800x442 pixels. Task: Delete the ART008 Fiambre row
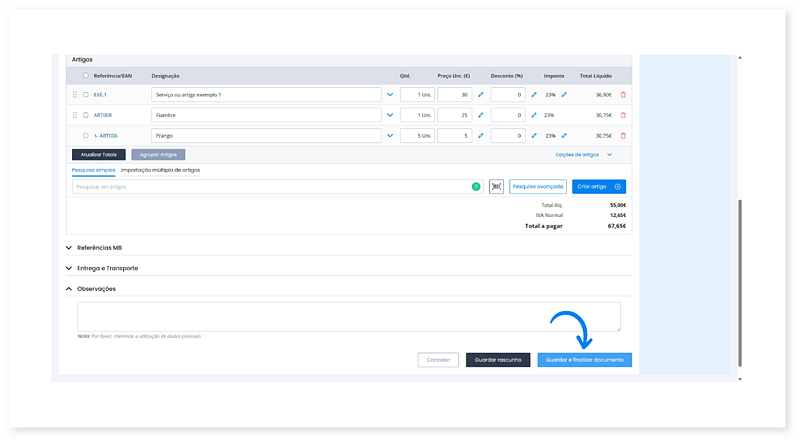623,115
